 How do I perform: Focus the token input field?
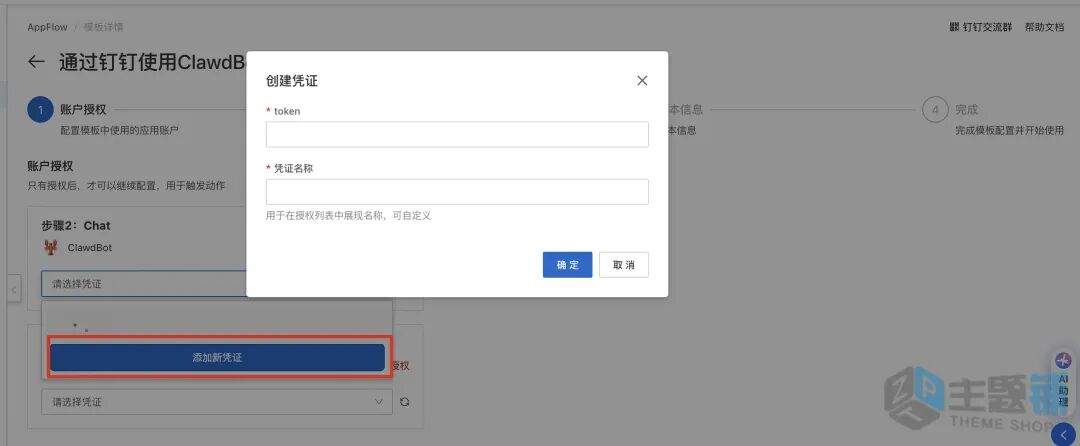[x=457, y=134]
